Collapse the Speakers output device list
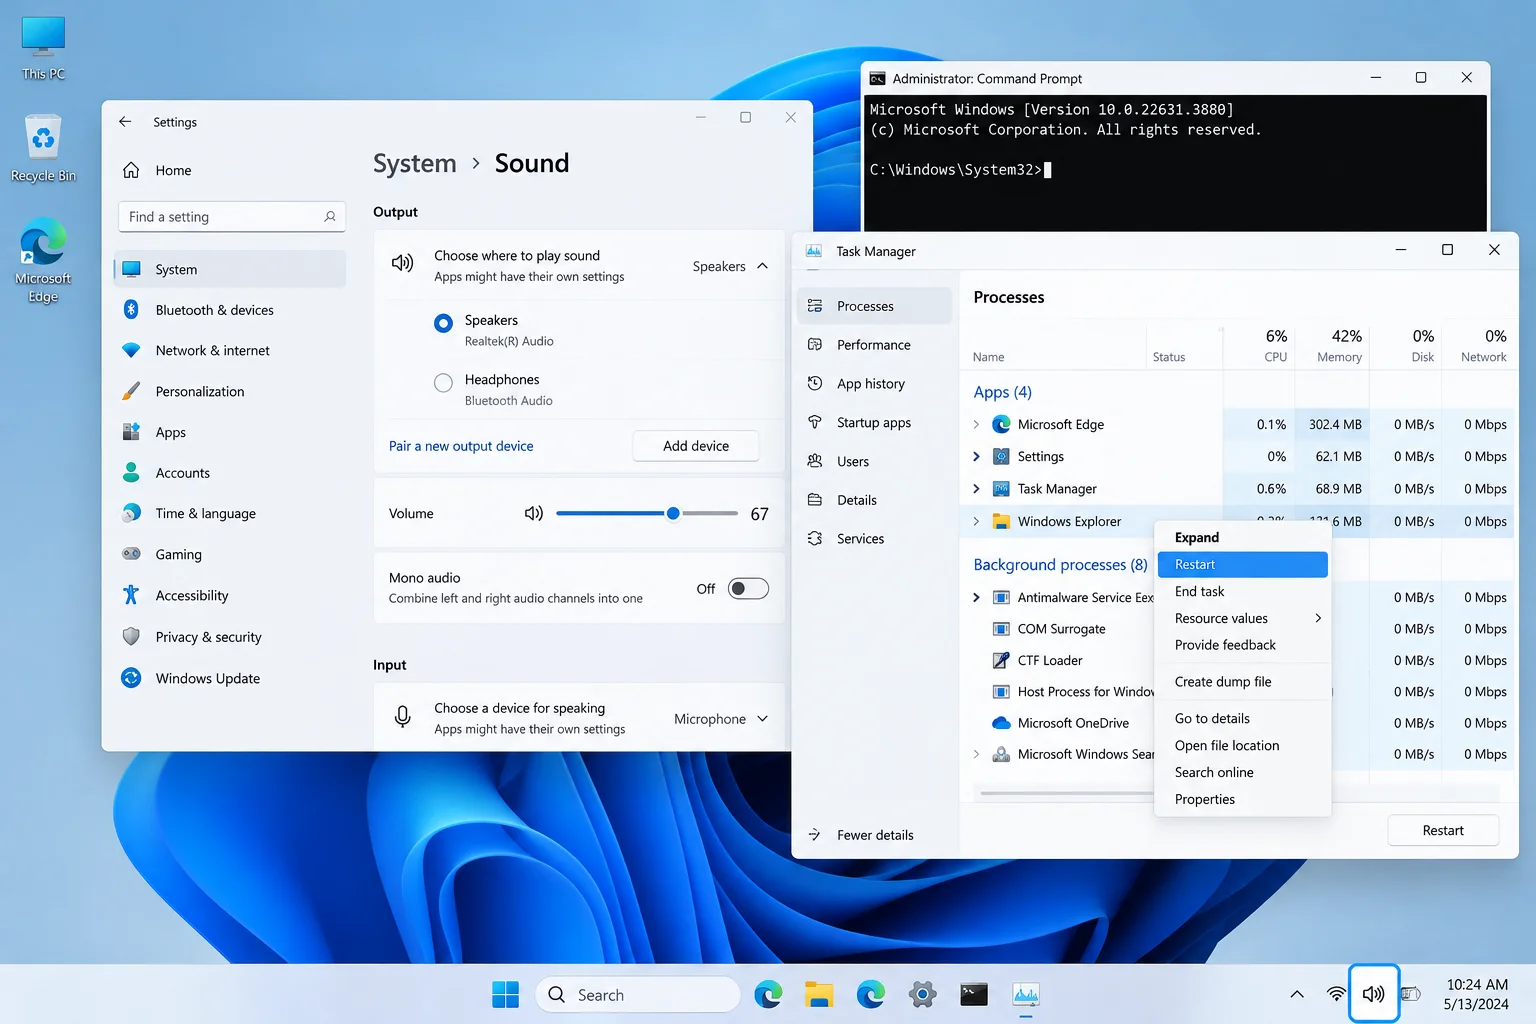The height and width of the screenshot is (1024, 1536). pyautogui.click(x=763, y=267)
